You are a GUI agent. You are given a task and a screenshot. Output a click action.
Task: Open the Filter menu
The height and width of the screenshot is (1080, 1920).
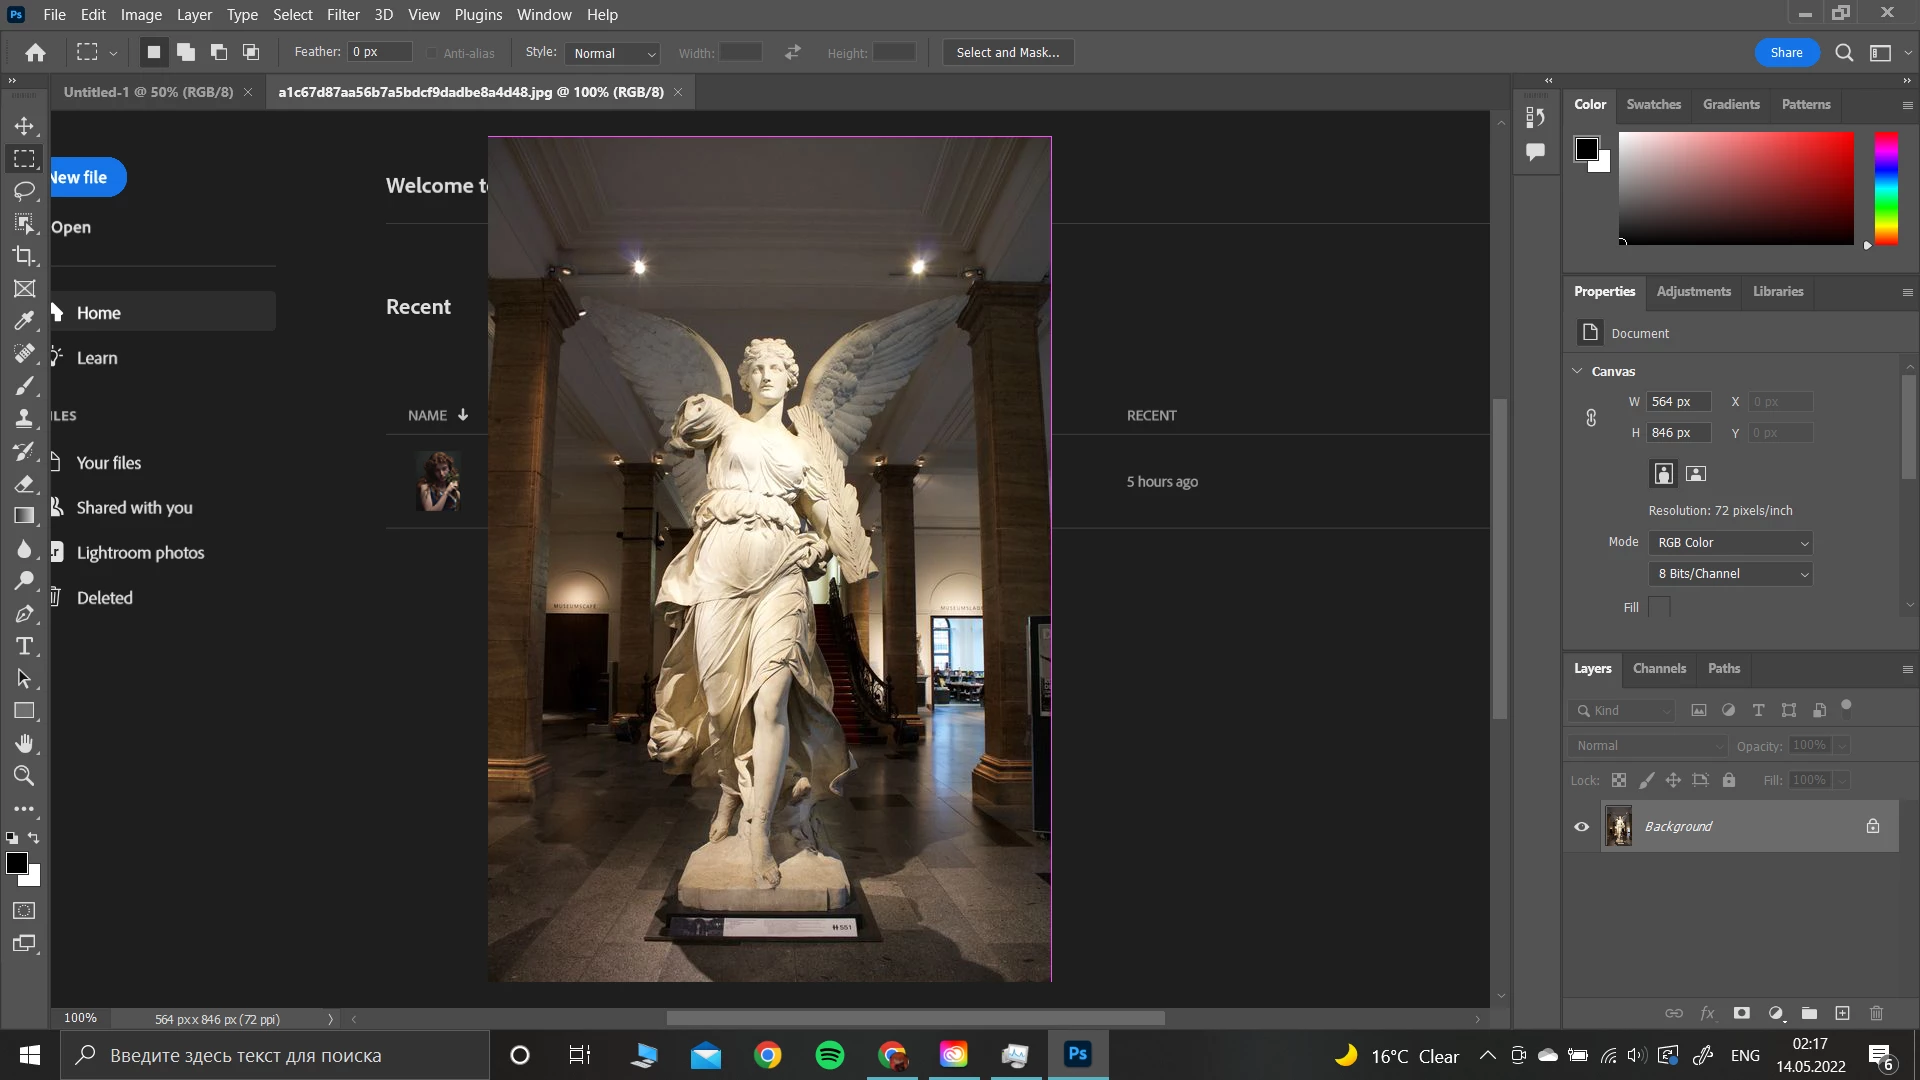click(342, 15)
